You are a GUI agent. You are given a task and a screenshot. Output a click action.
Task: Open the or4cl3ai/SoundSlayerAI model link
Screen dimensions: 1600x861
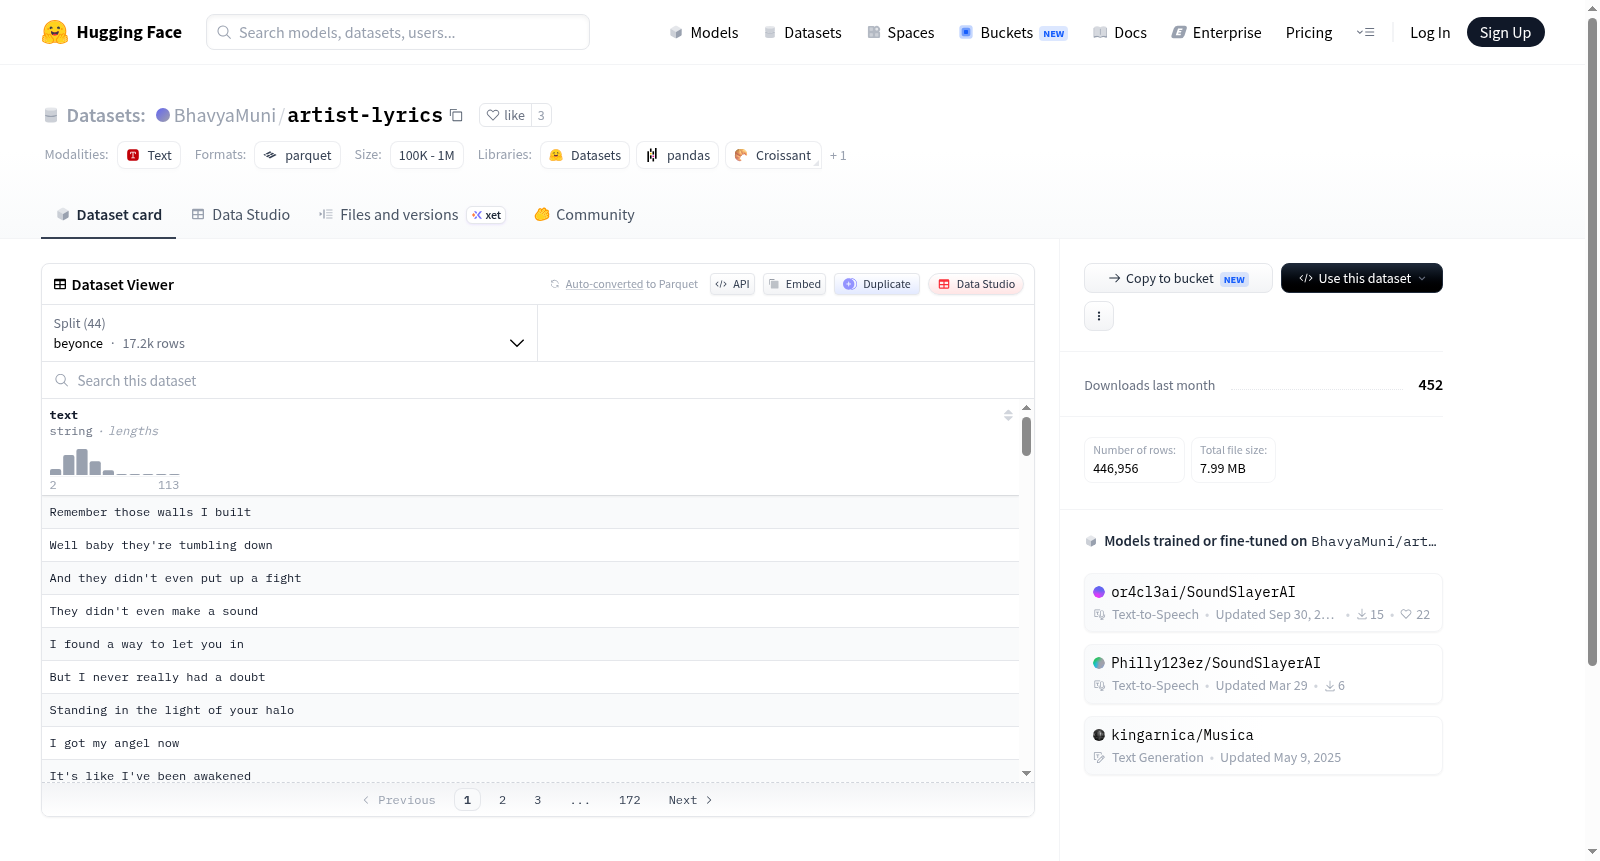1203,592
